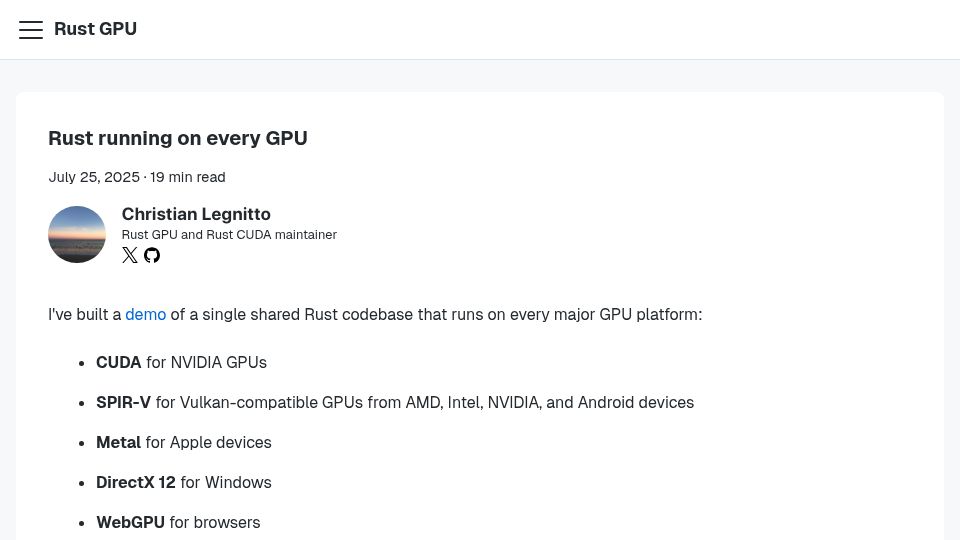The width and height of the screenshot is (960, 540).
Task: Select the "July 25, 2025" publication date
Action: click(94, 178)
